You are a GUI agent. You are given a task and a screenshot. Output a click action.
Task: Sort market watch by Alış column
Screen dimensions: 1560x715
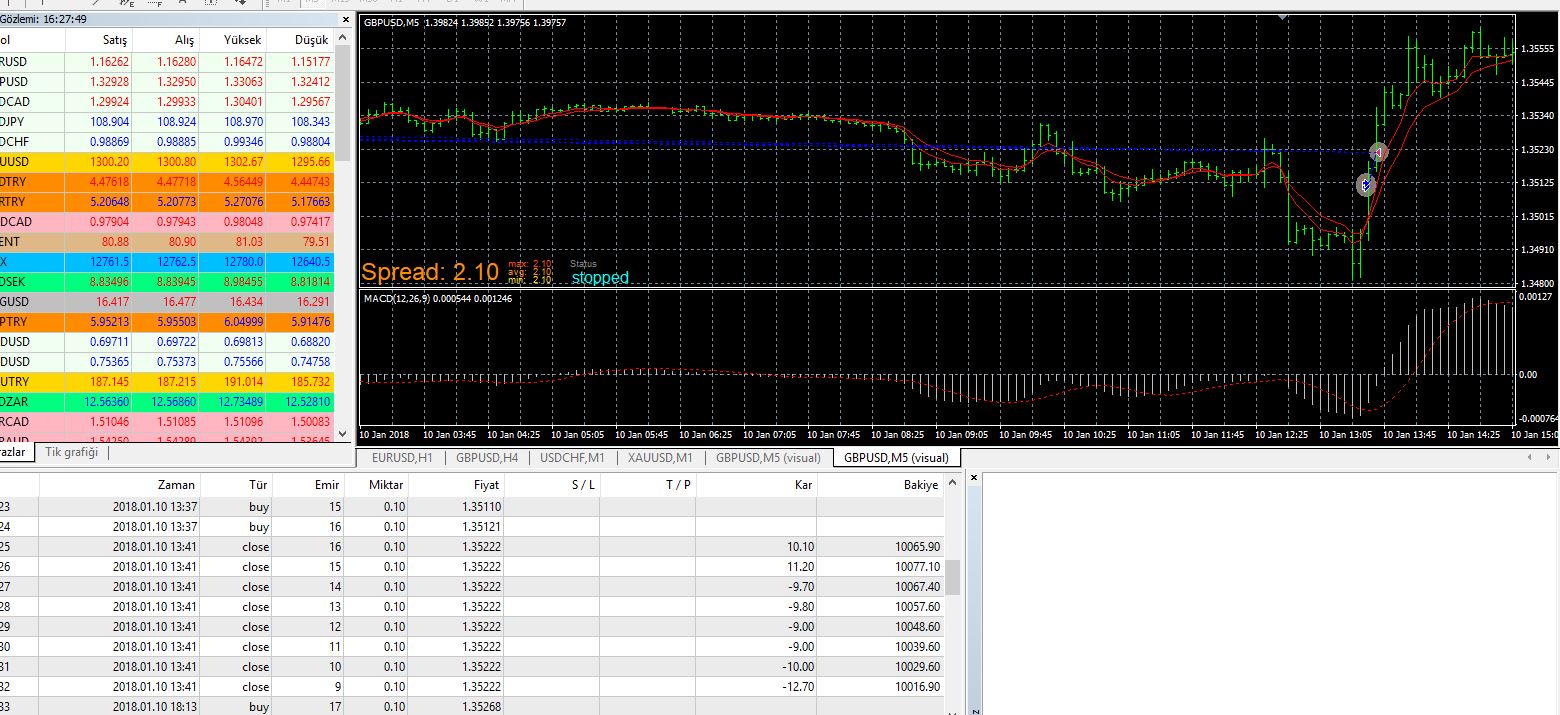click(x=184, y=39)
